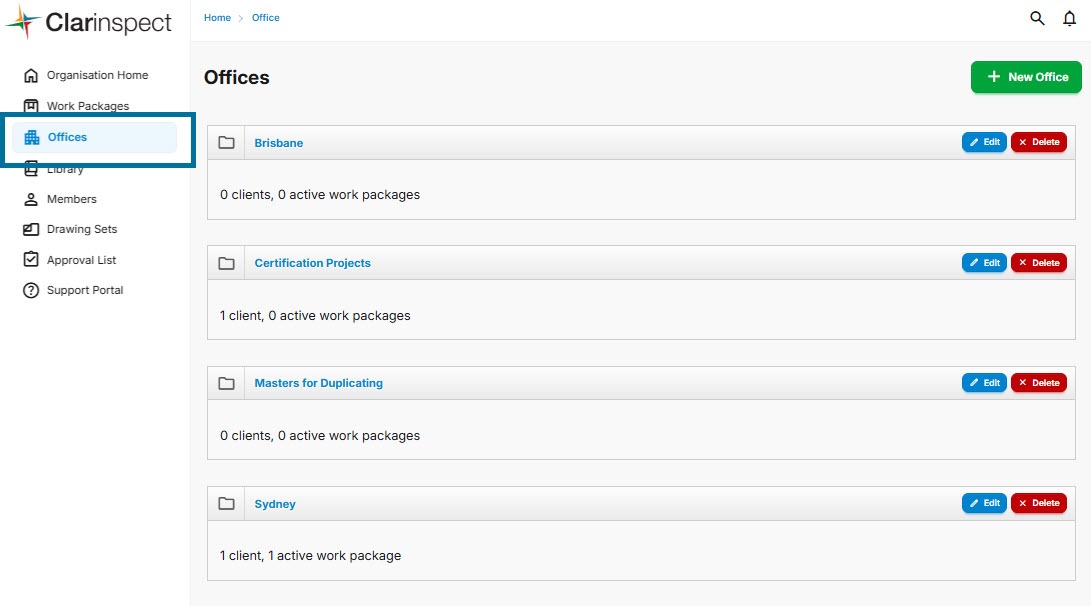1091x606 pixels.
Task: Open the notifications bell
Action: (x=1069, y=18)
